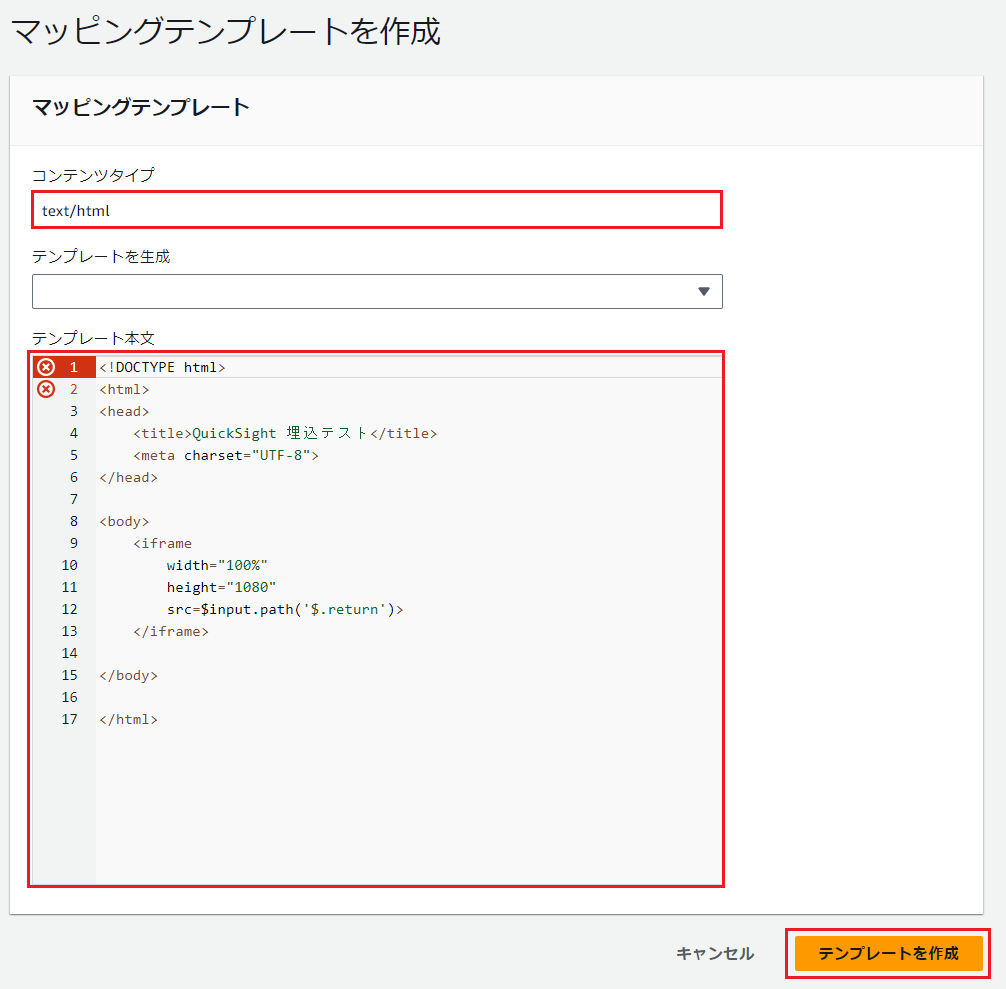Click the <html> opening tag line

pos(124,389)
